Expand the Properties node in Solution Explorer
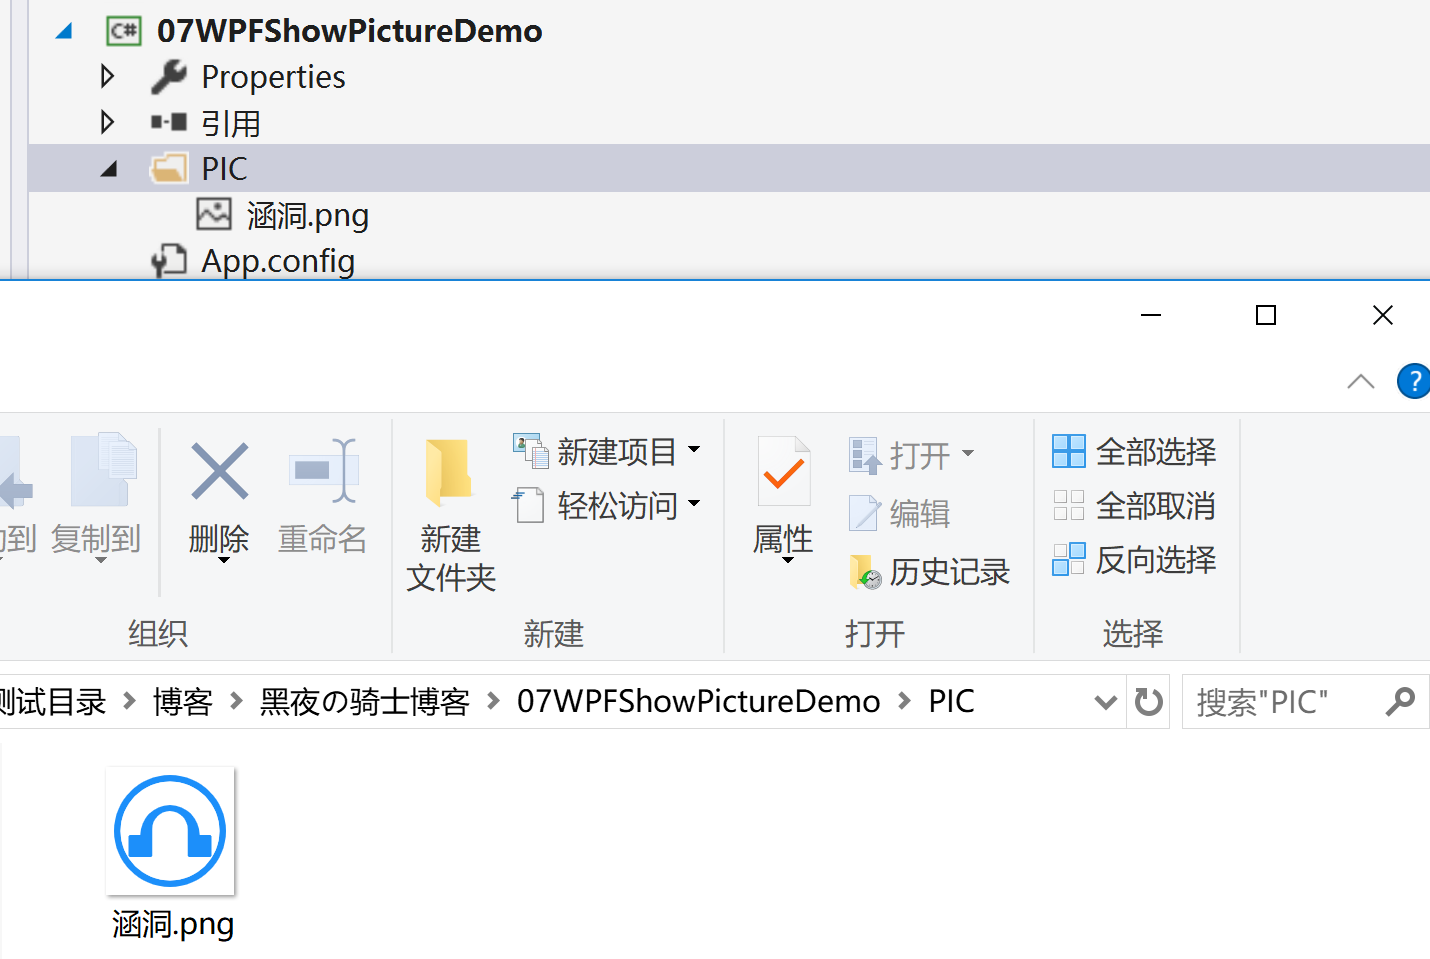This screenshot has width=1430, height=959. tap(108, 76)
